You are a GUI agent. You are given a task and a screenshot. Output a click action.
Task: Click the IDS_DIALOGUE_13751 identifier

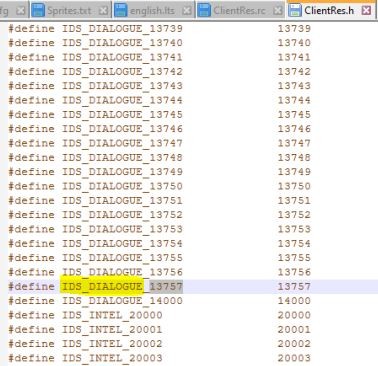pyautogui.click(x=122, y=201)
